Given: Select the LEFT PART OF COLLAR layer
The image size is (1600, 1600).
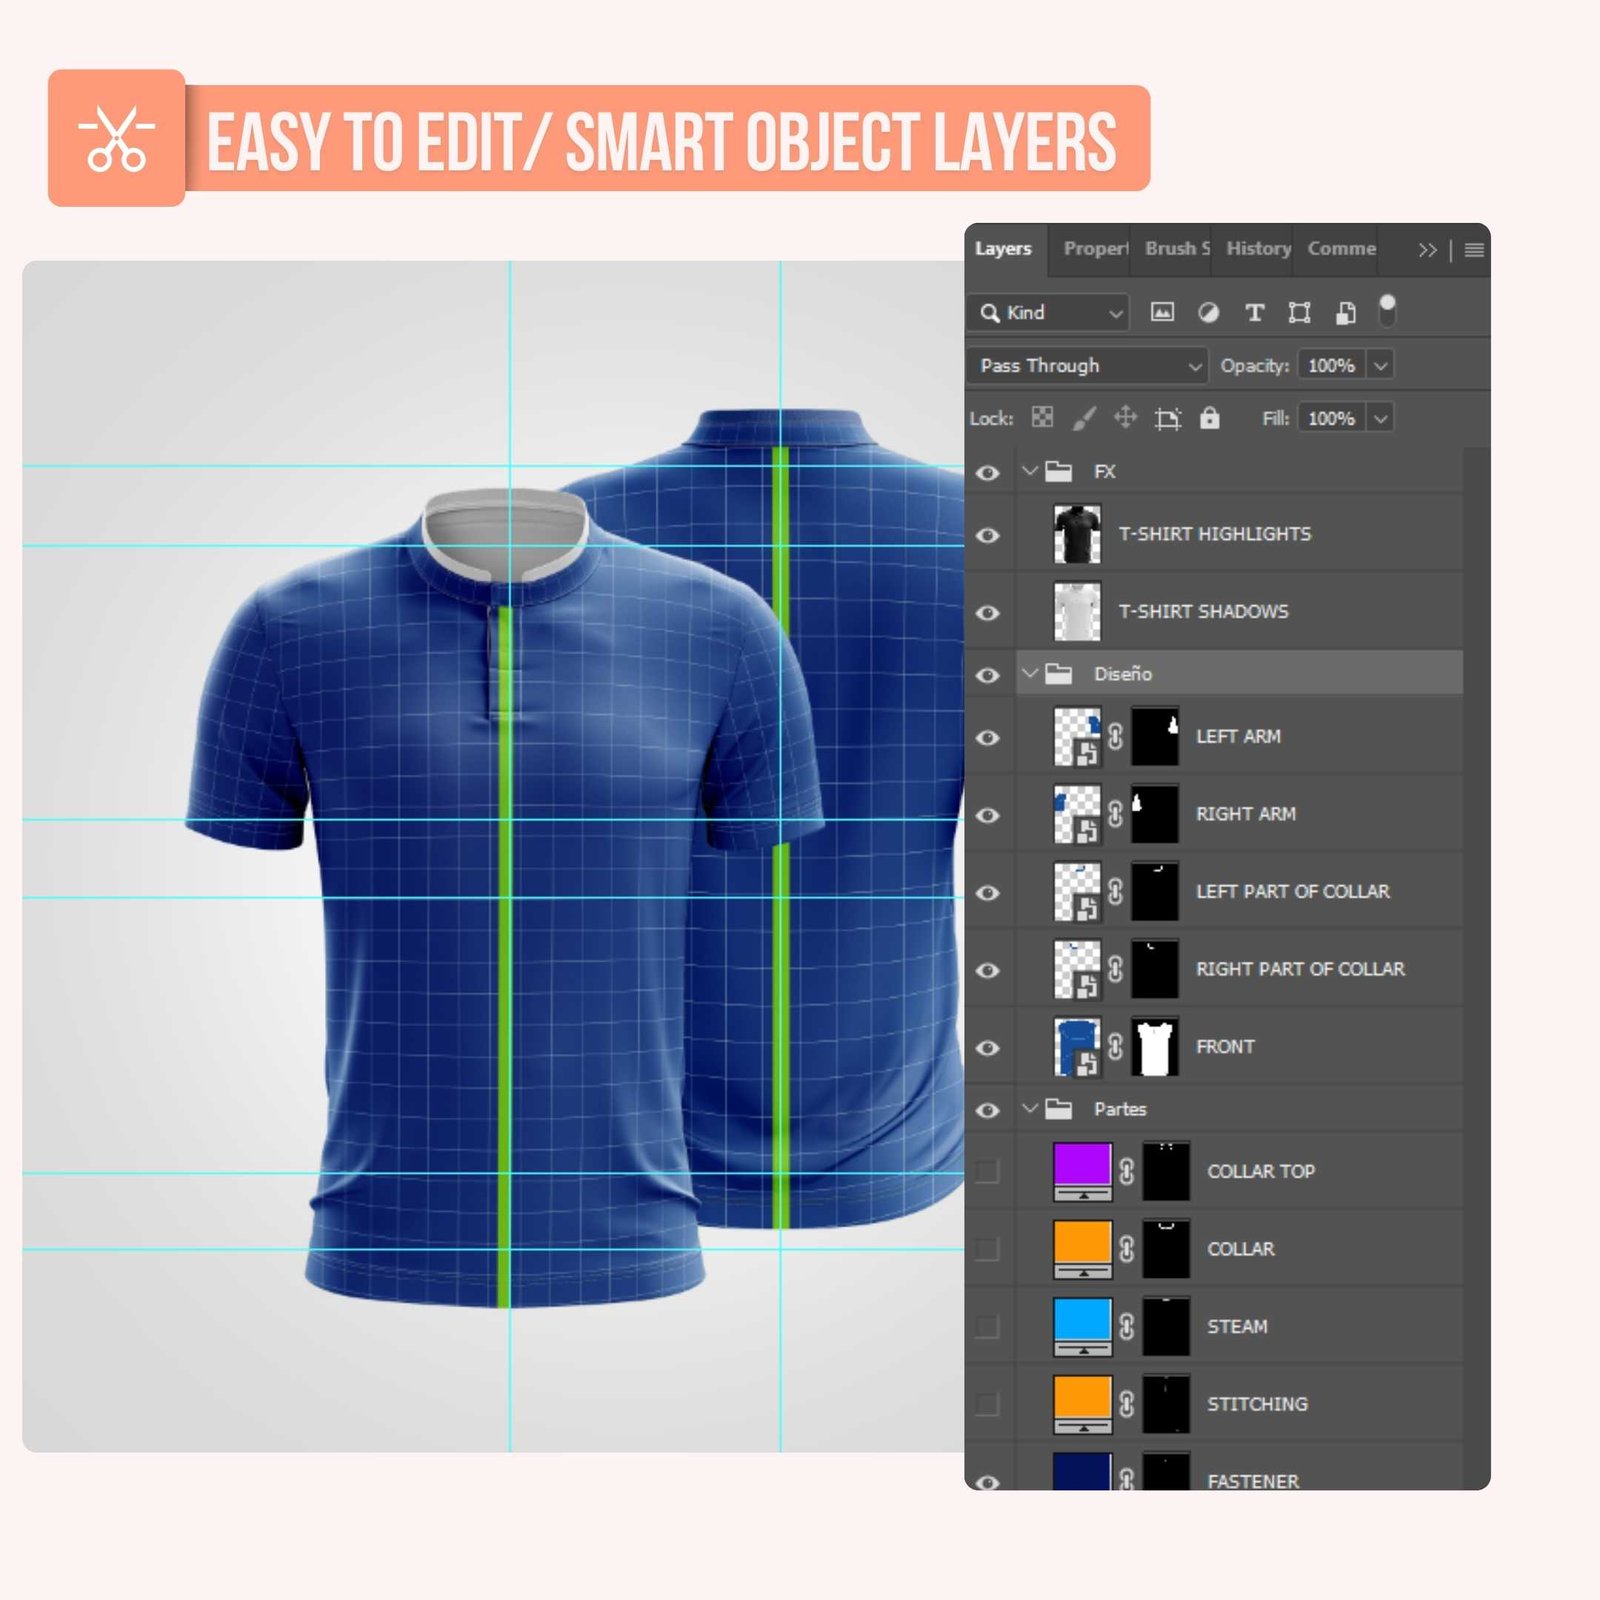Looking at the screenshot, I should point(1293,891).
